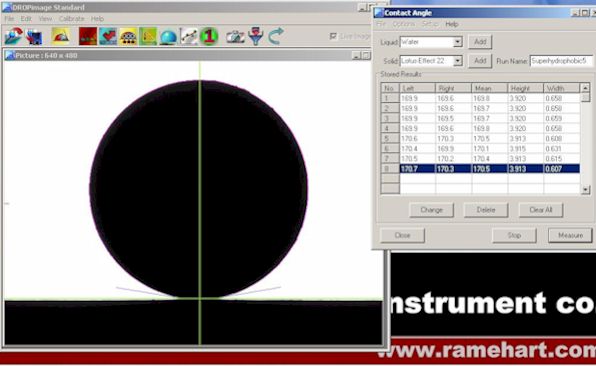Click the Run Name input field
Viewport: 596px width, 366px height.
pos(561,61)
